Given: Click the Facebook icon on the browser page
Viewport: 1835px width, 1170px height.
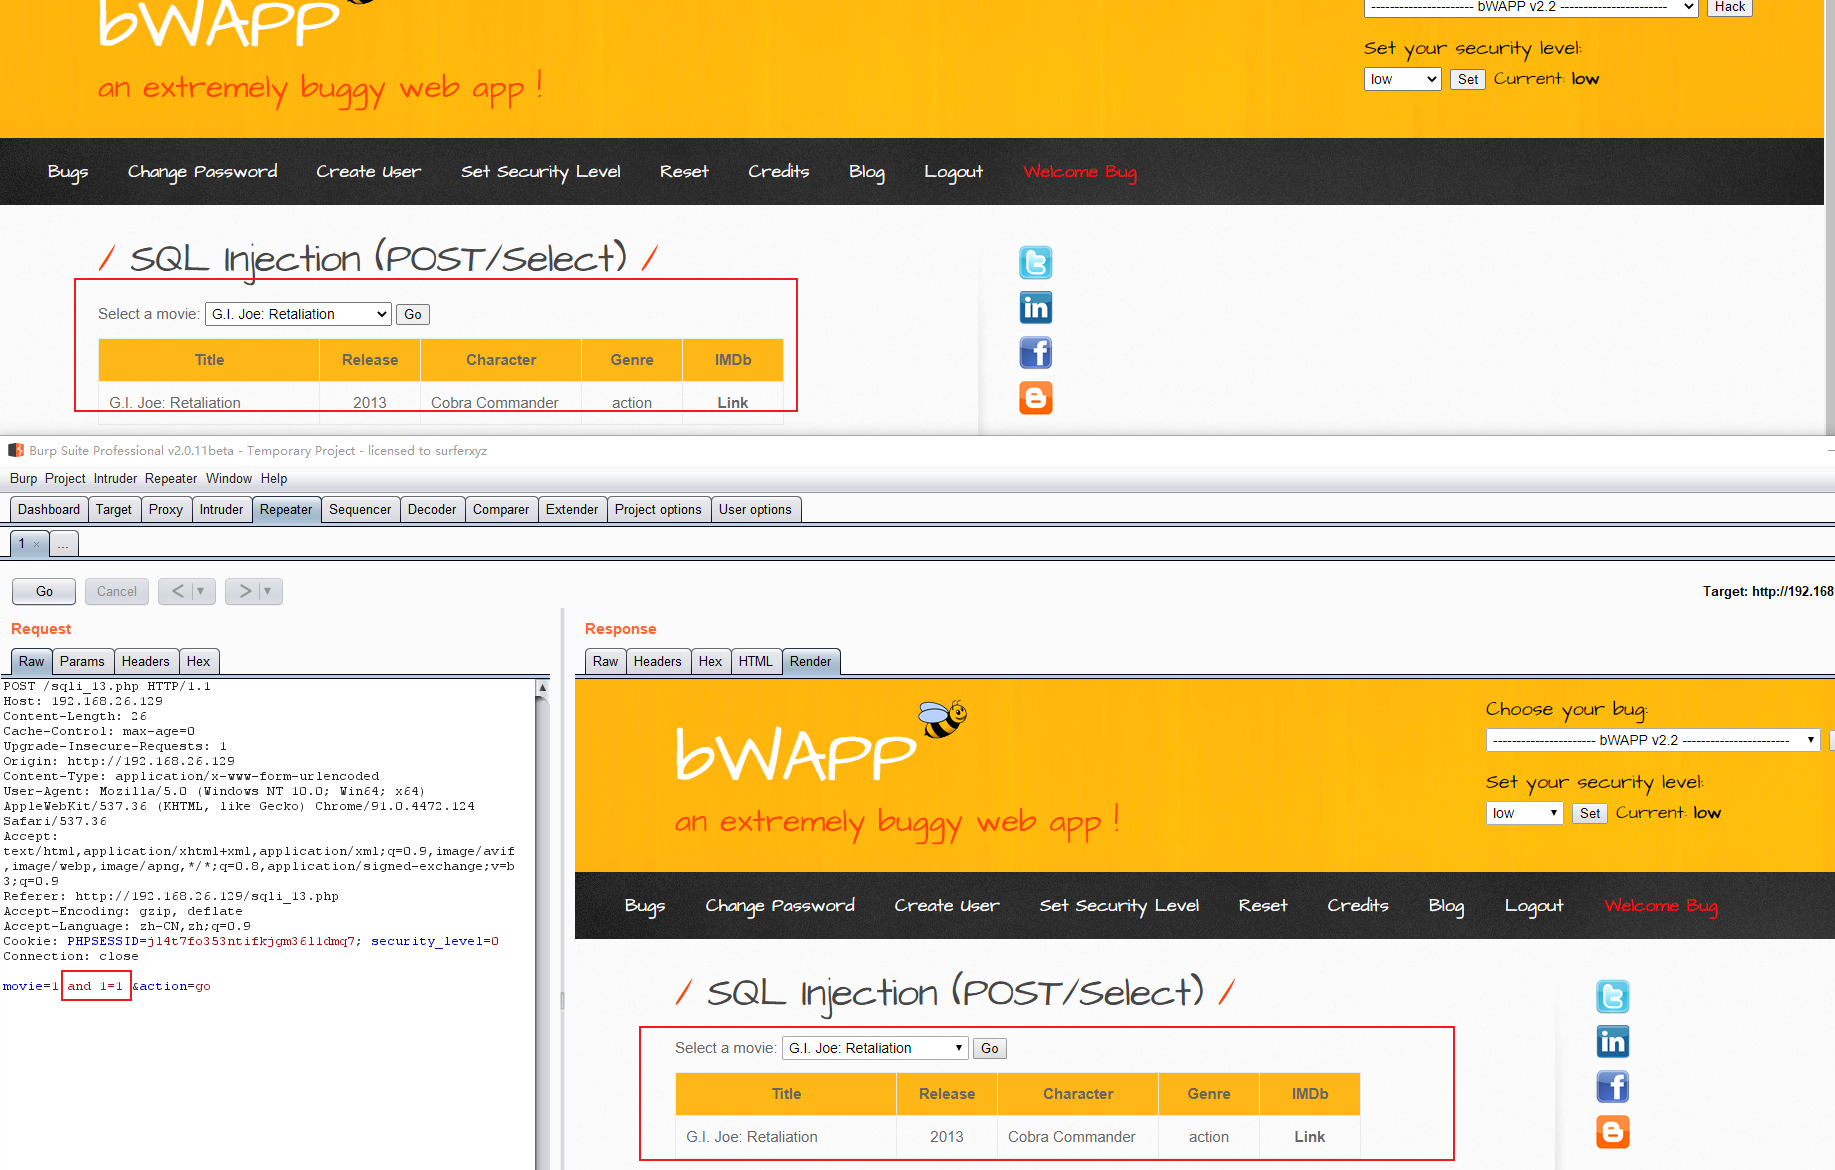Looking at the screenshot, I should coord(1035,352).
